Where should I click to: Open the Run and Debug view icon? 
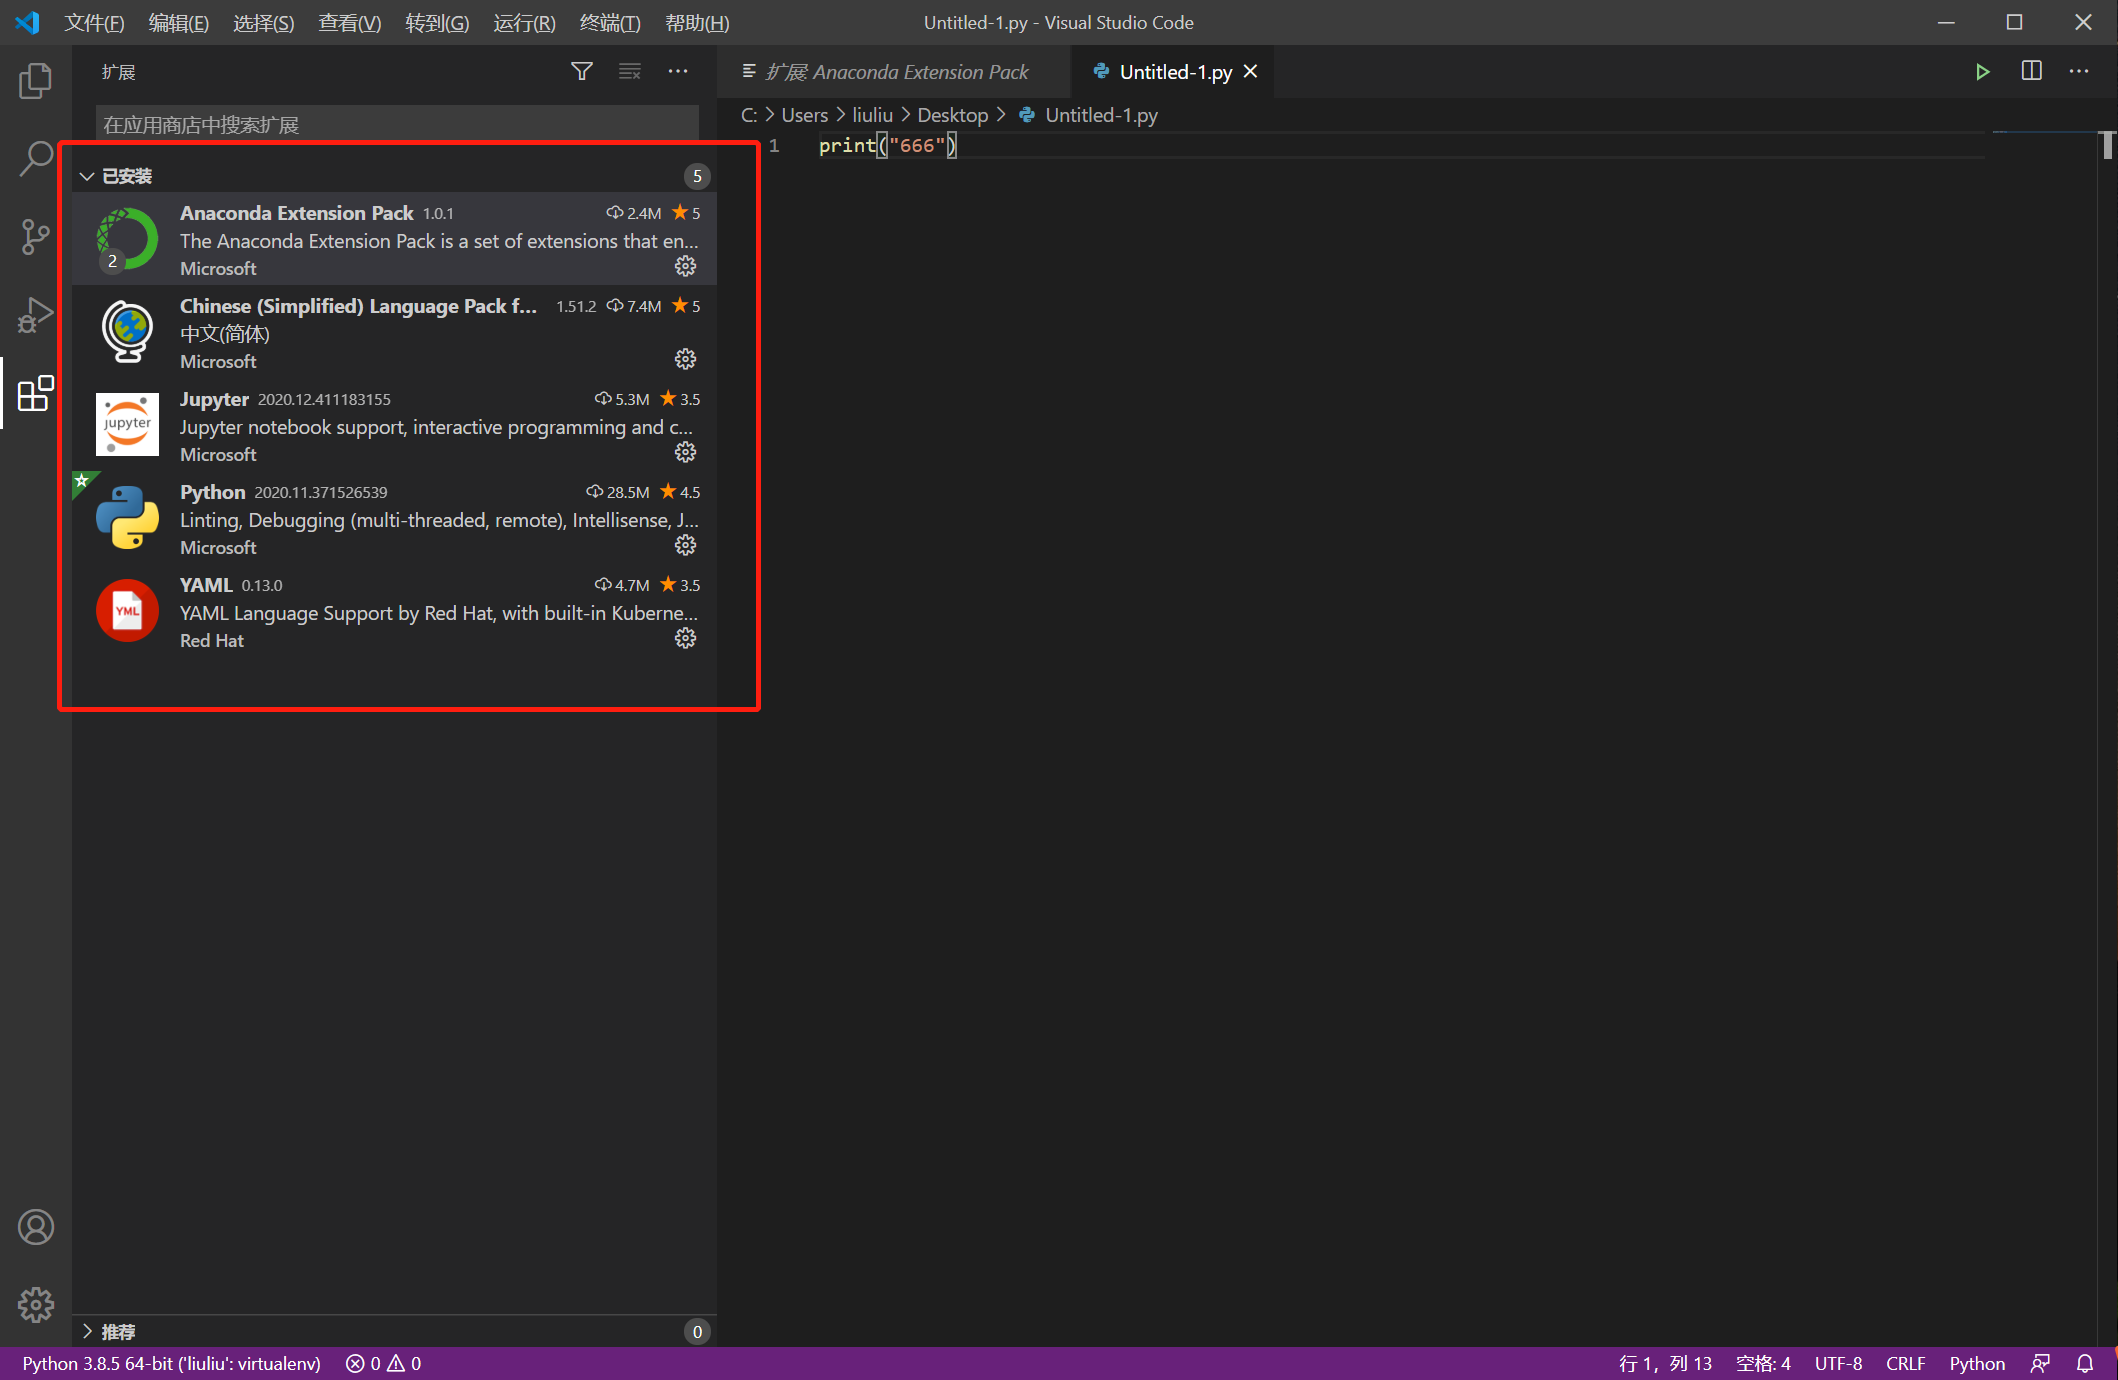[x=35, y=315]
